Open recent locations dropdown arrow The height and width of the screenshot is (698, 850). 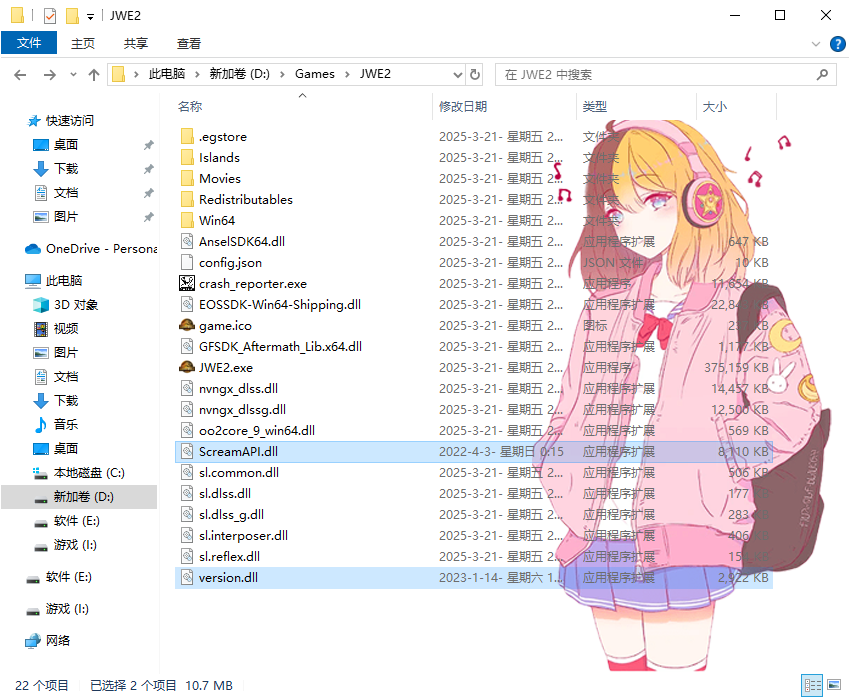pos(73,75)
